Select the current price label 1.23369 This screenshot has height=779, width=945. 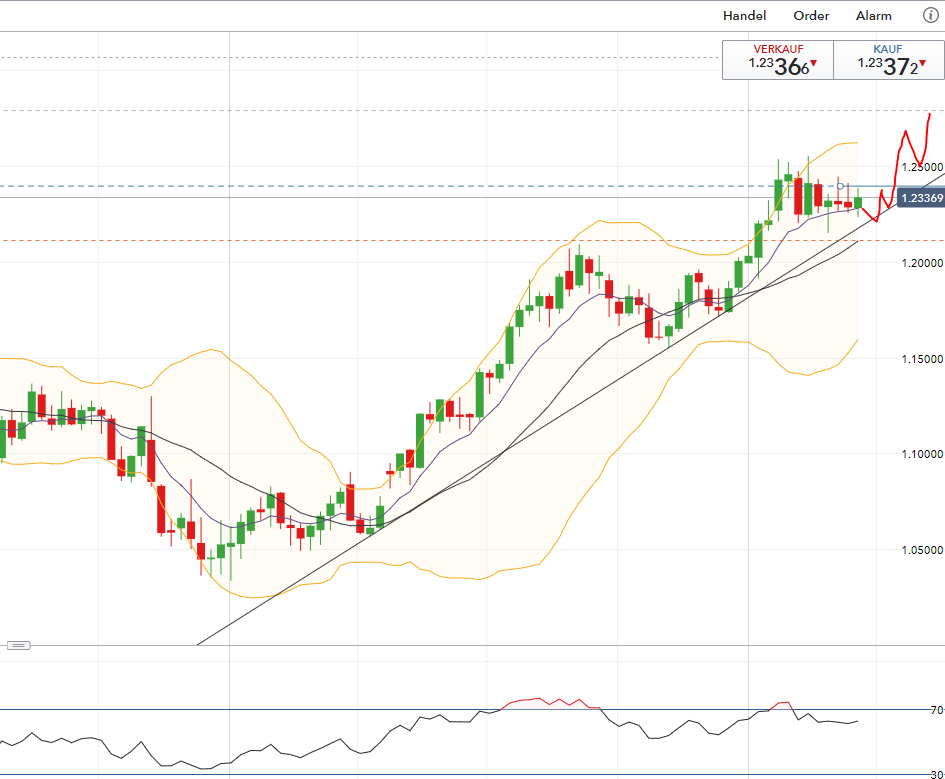(921, 198)
